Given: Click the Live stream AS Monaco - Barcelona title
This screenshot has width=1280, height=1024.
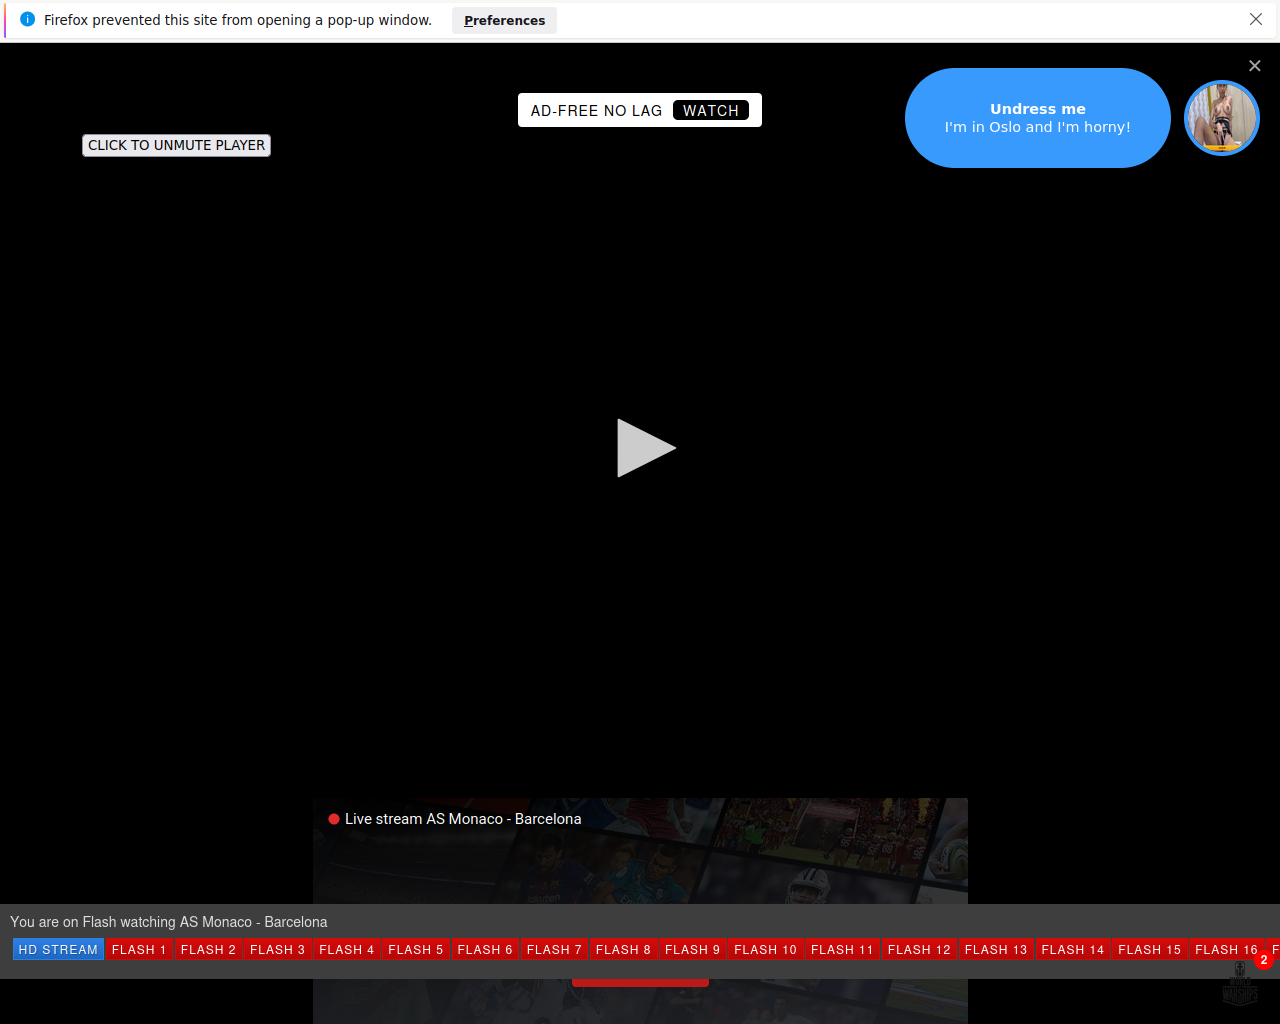Looking at the screenshot, I should [x=463, y=819].
